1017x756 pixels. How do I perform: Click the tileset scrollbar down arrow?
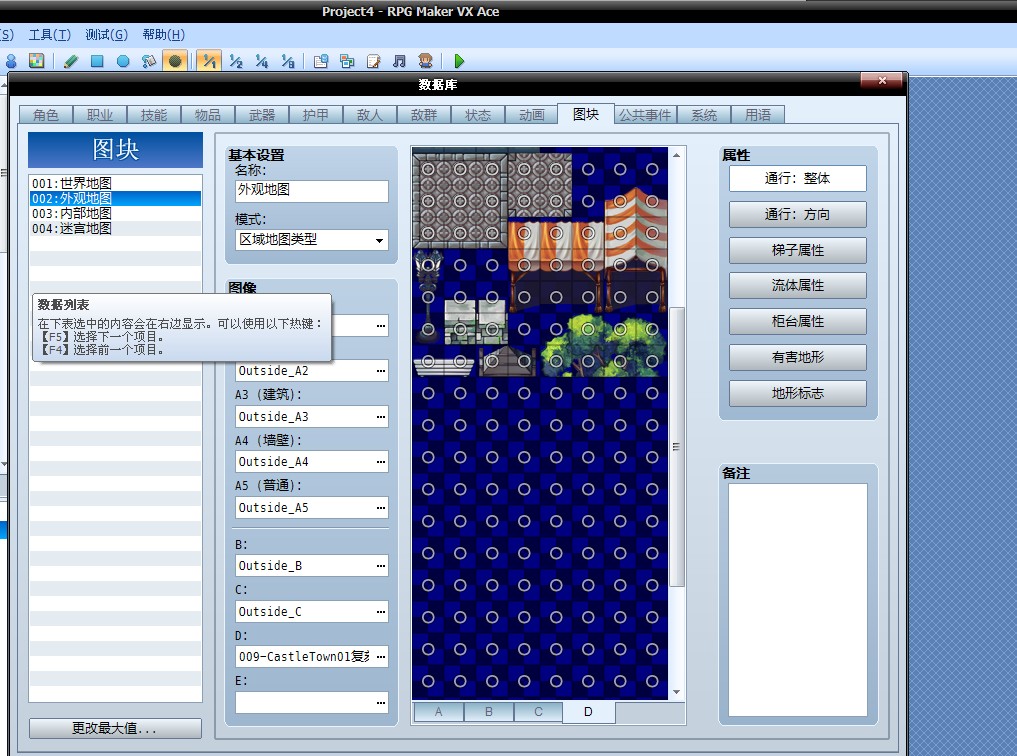click(x=676, y=692)
